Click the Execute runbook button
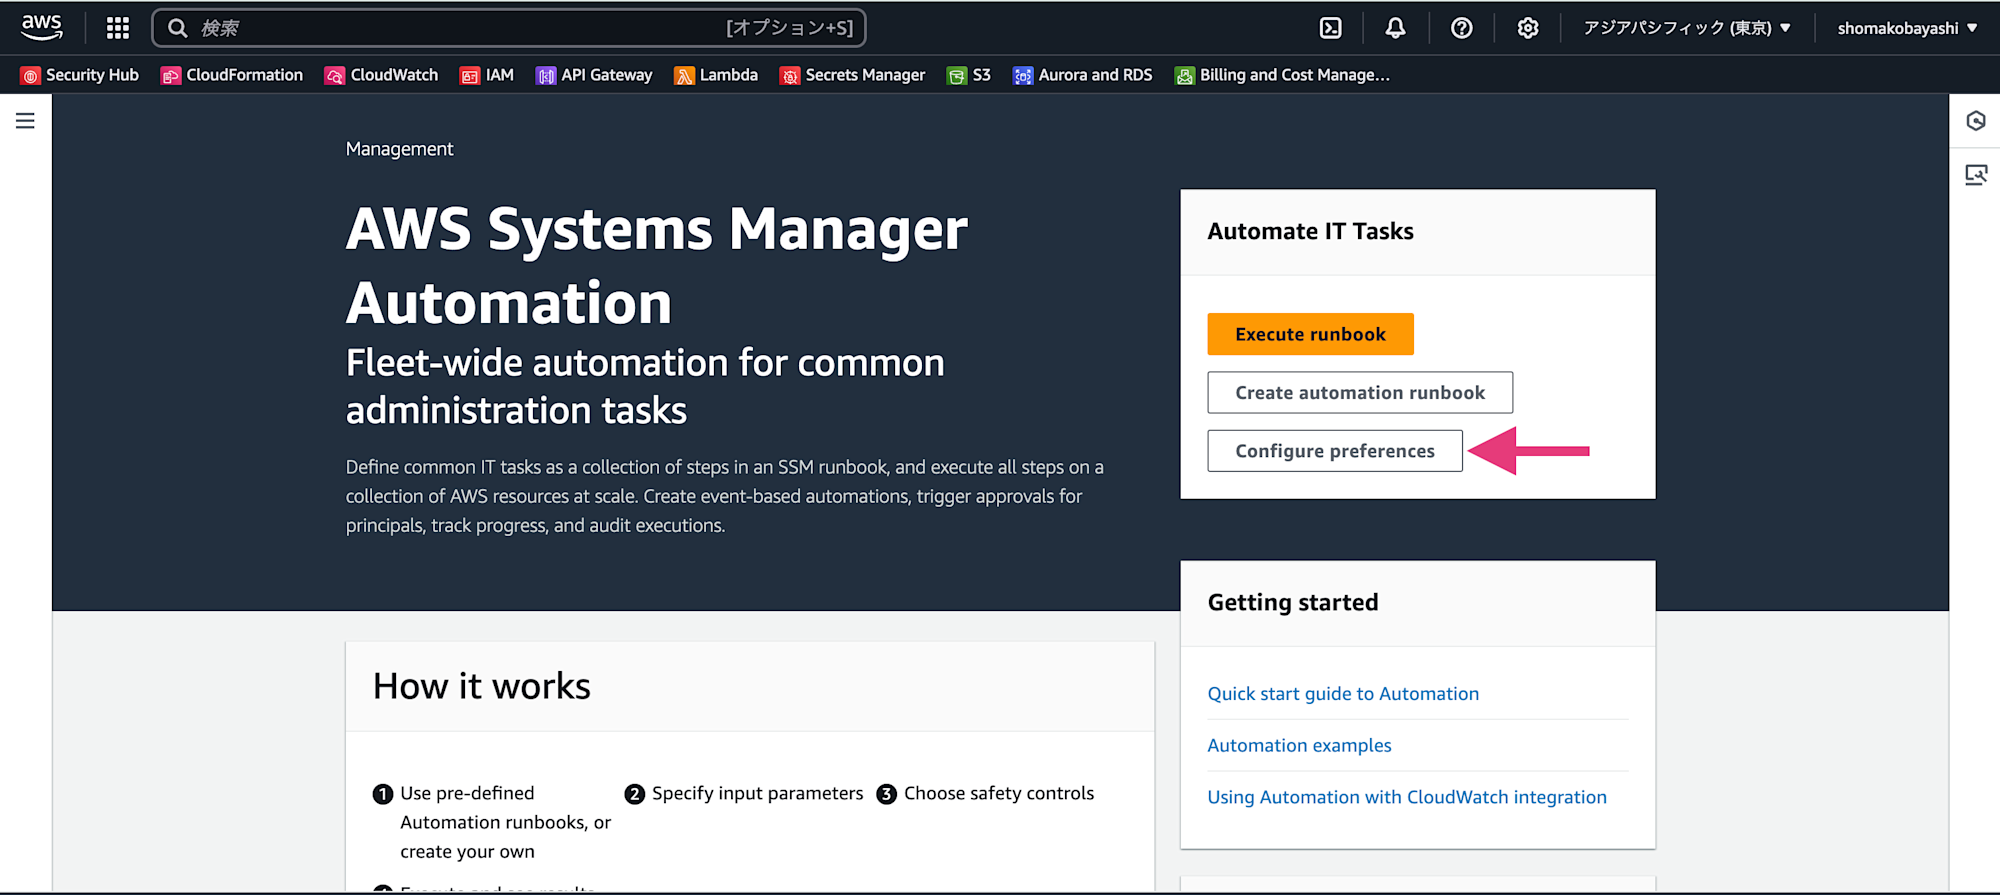This screenshot has width=2000, height=895. pos(1310,334)
